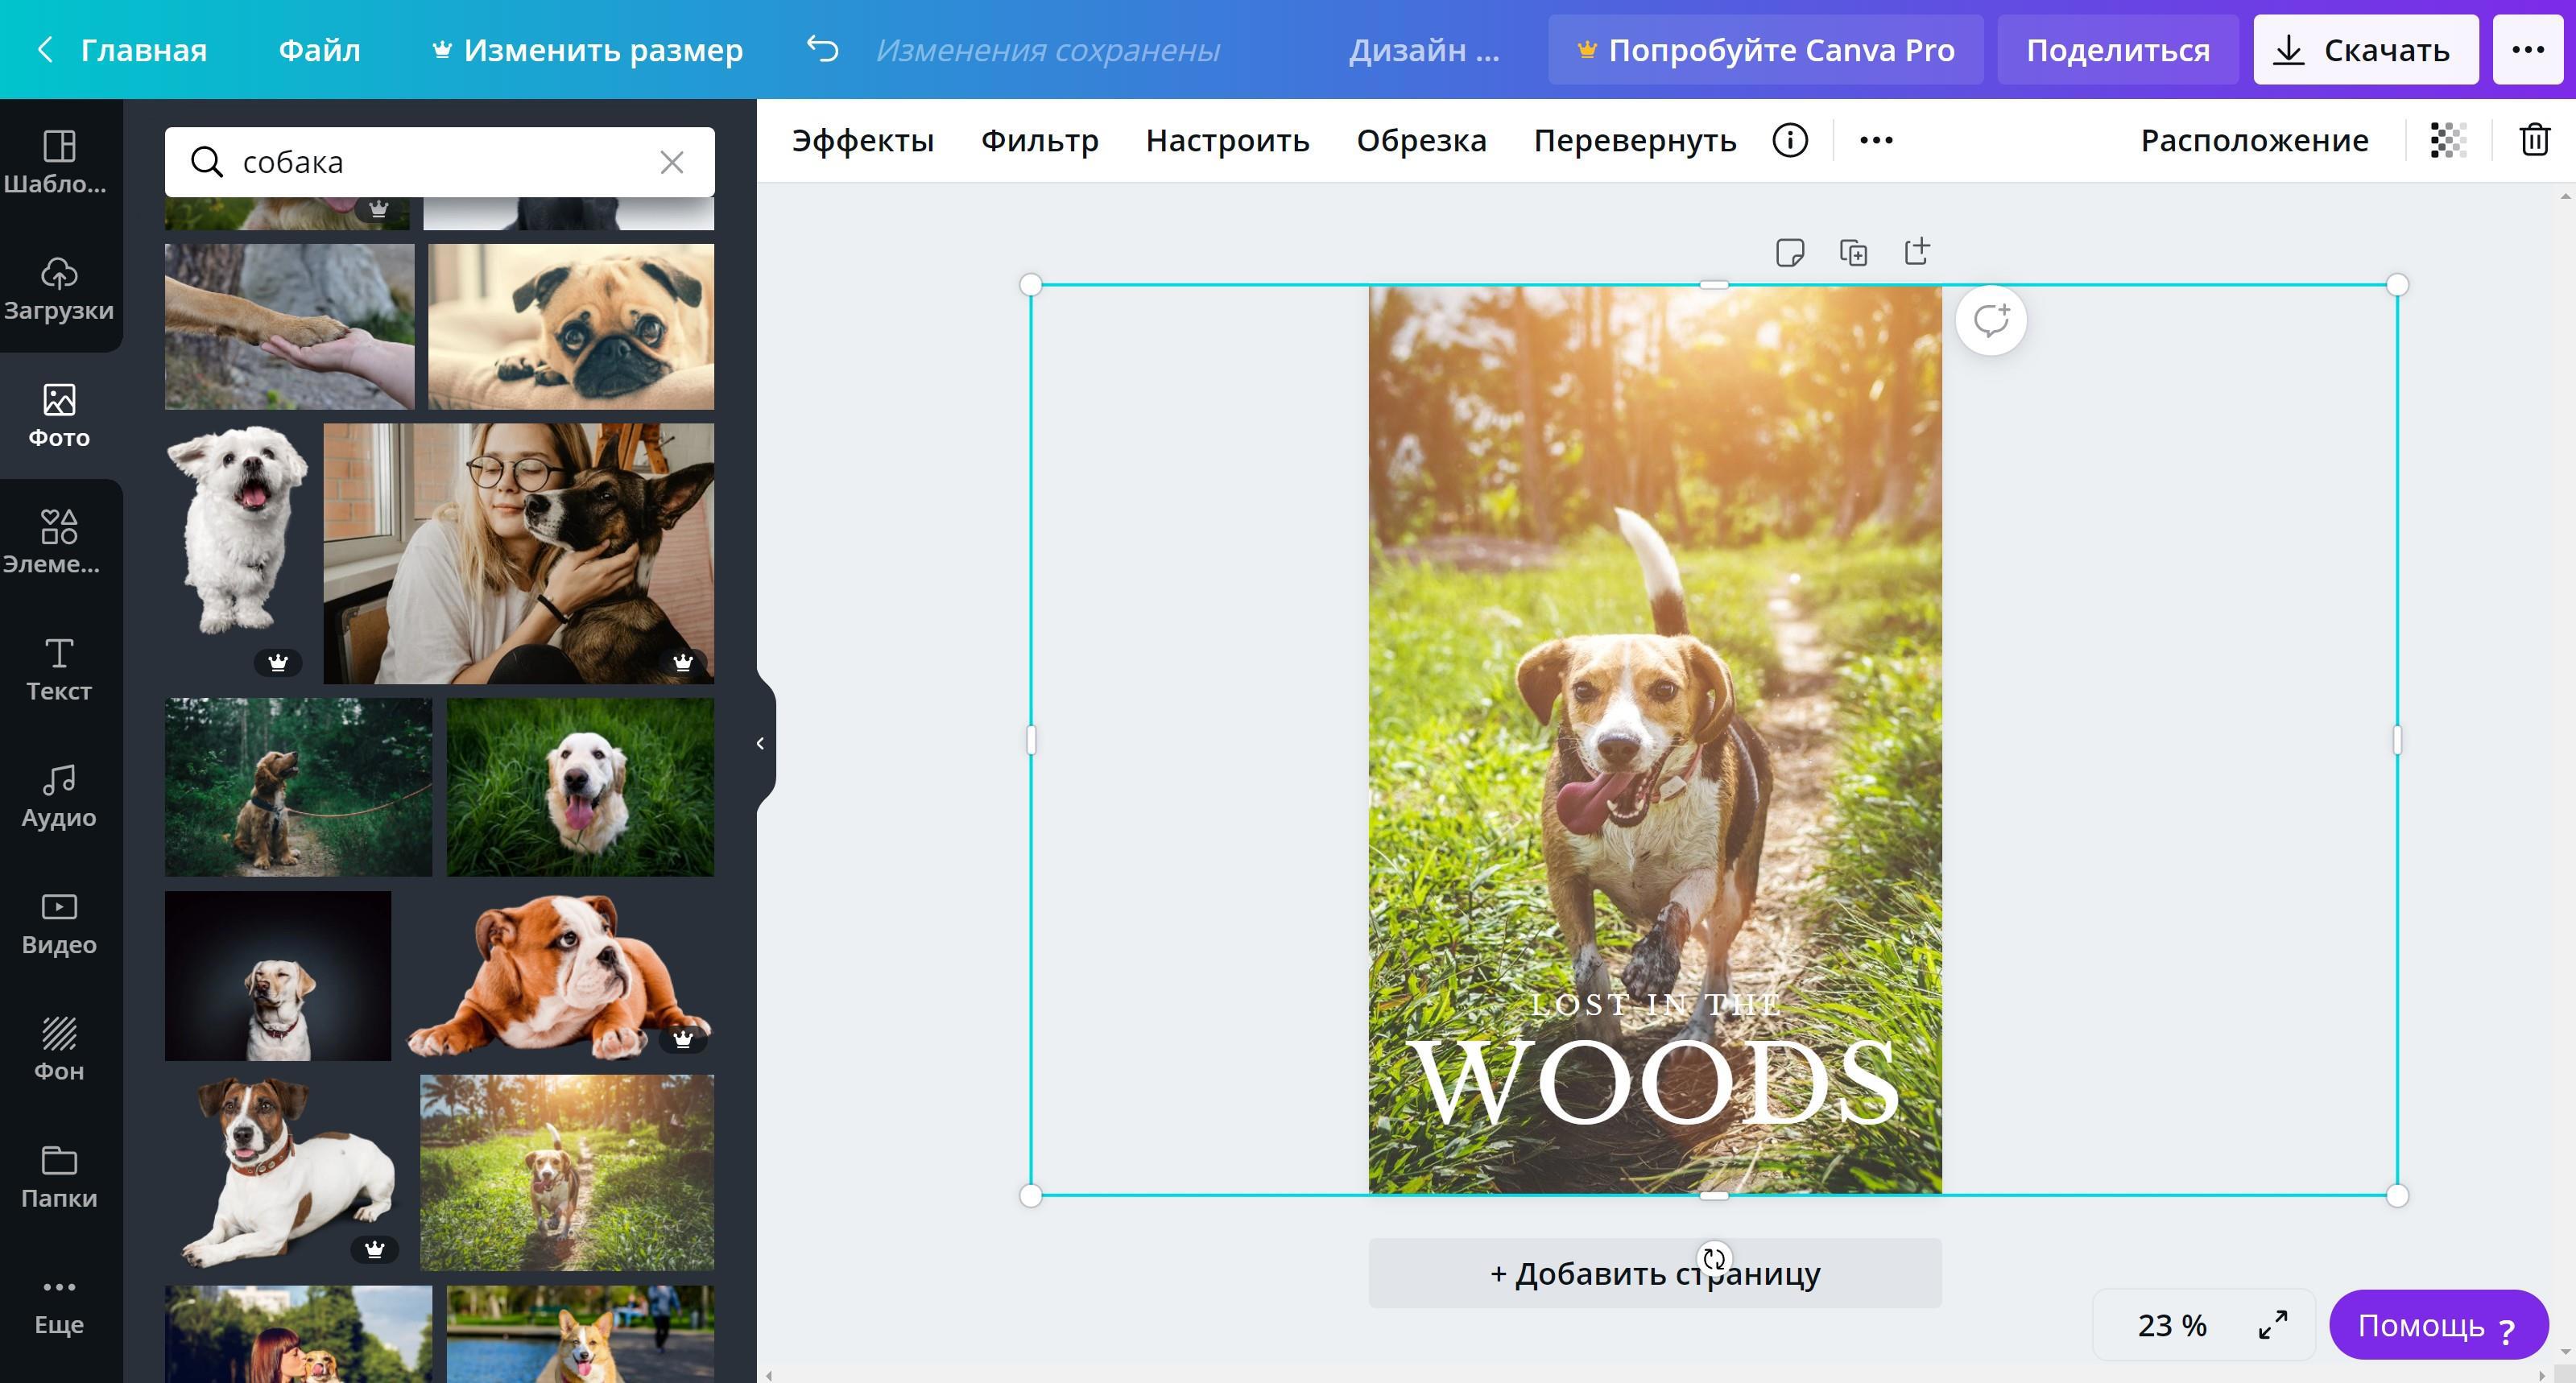Click the undo arrow icon
Screen dimensions: 2576x1383
822,49
